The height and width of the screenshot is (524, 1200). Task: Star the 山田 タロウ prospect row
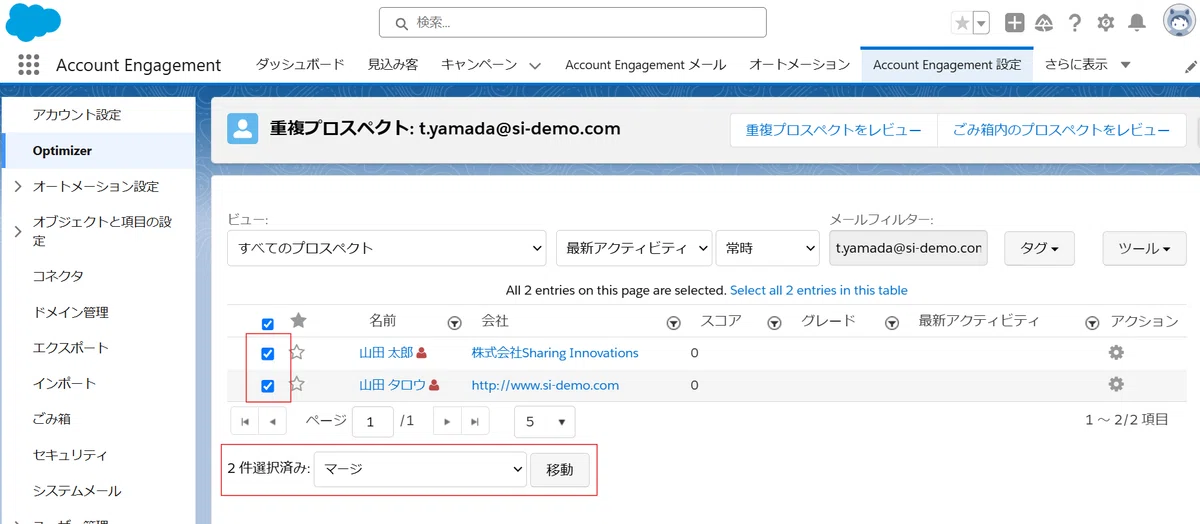(x=297, y=384)
